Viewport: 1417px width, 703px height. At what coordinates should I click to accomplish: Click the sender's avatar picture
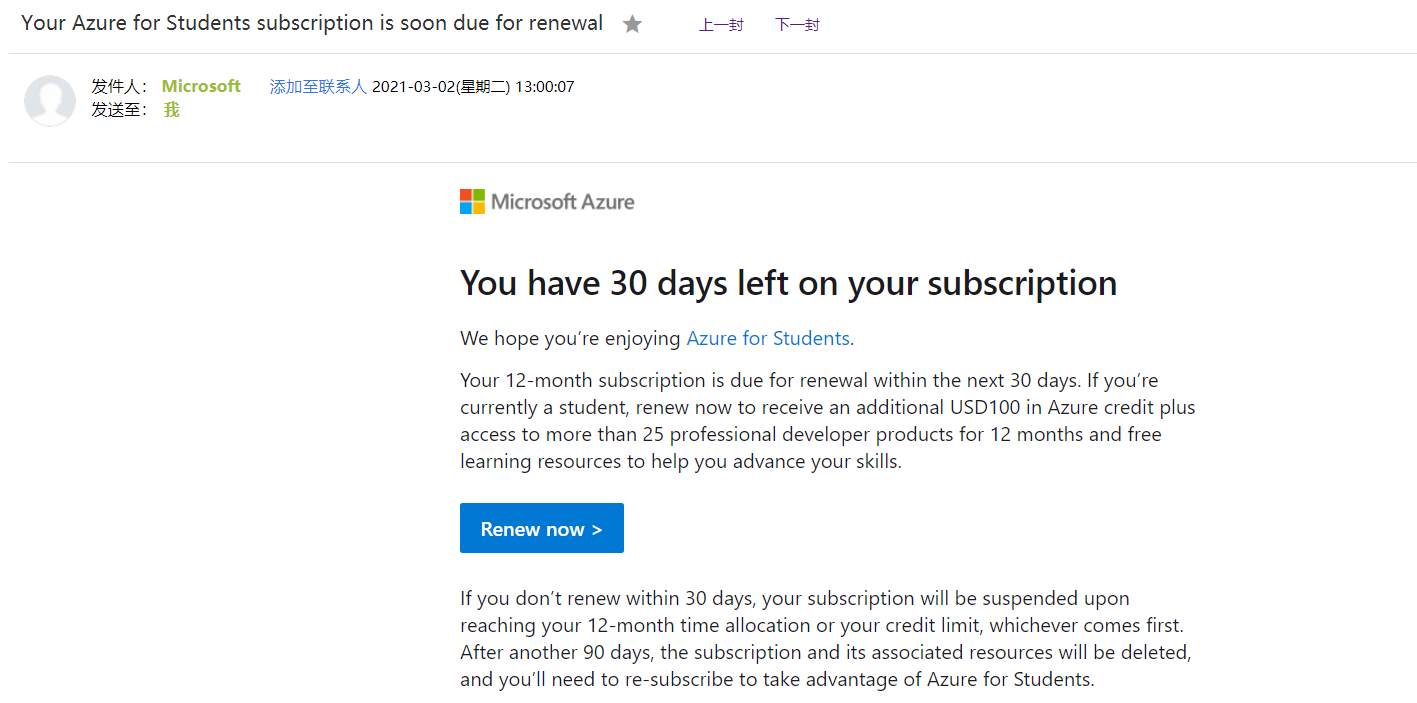click(50, 100)
